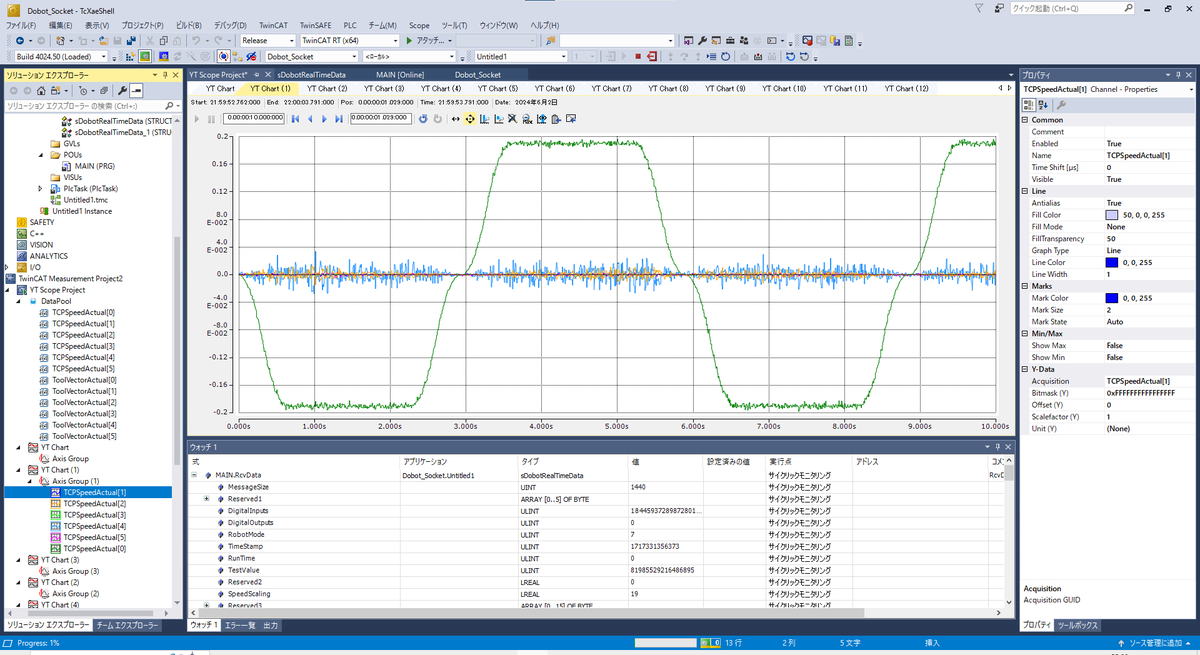Image resolution: width=1200 pixels, height=655 pixels.
Task: Click the TwinCAT activate configuration icon
Action: (130, 56)
